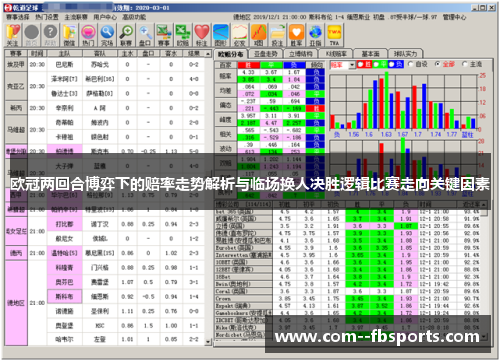This screenshot has height=362, width=500.
Task: Open the 主流联赛 menu
Action: click(76, 17)
